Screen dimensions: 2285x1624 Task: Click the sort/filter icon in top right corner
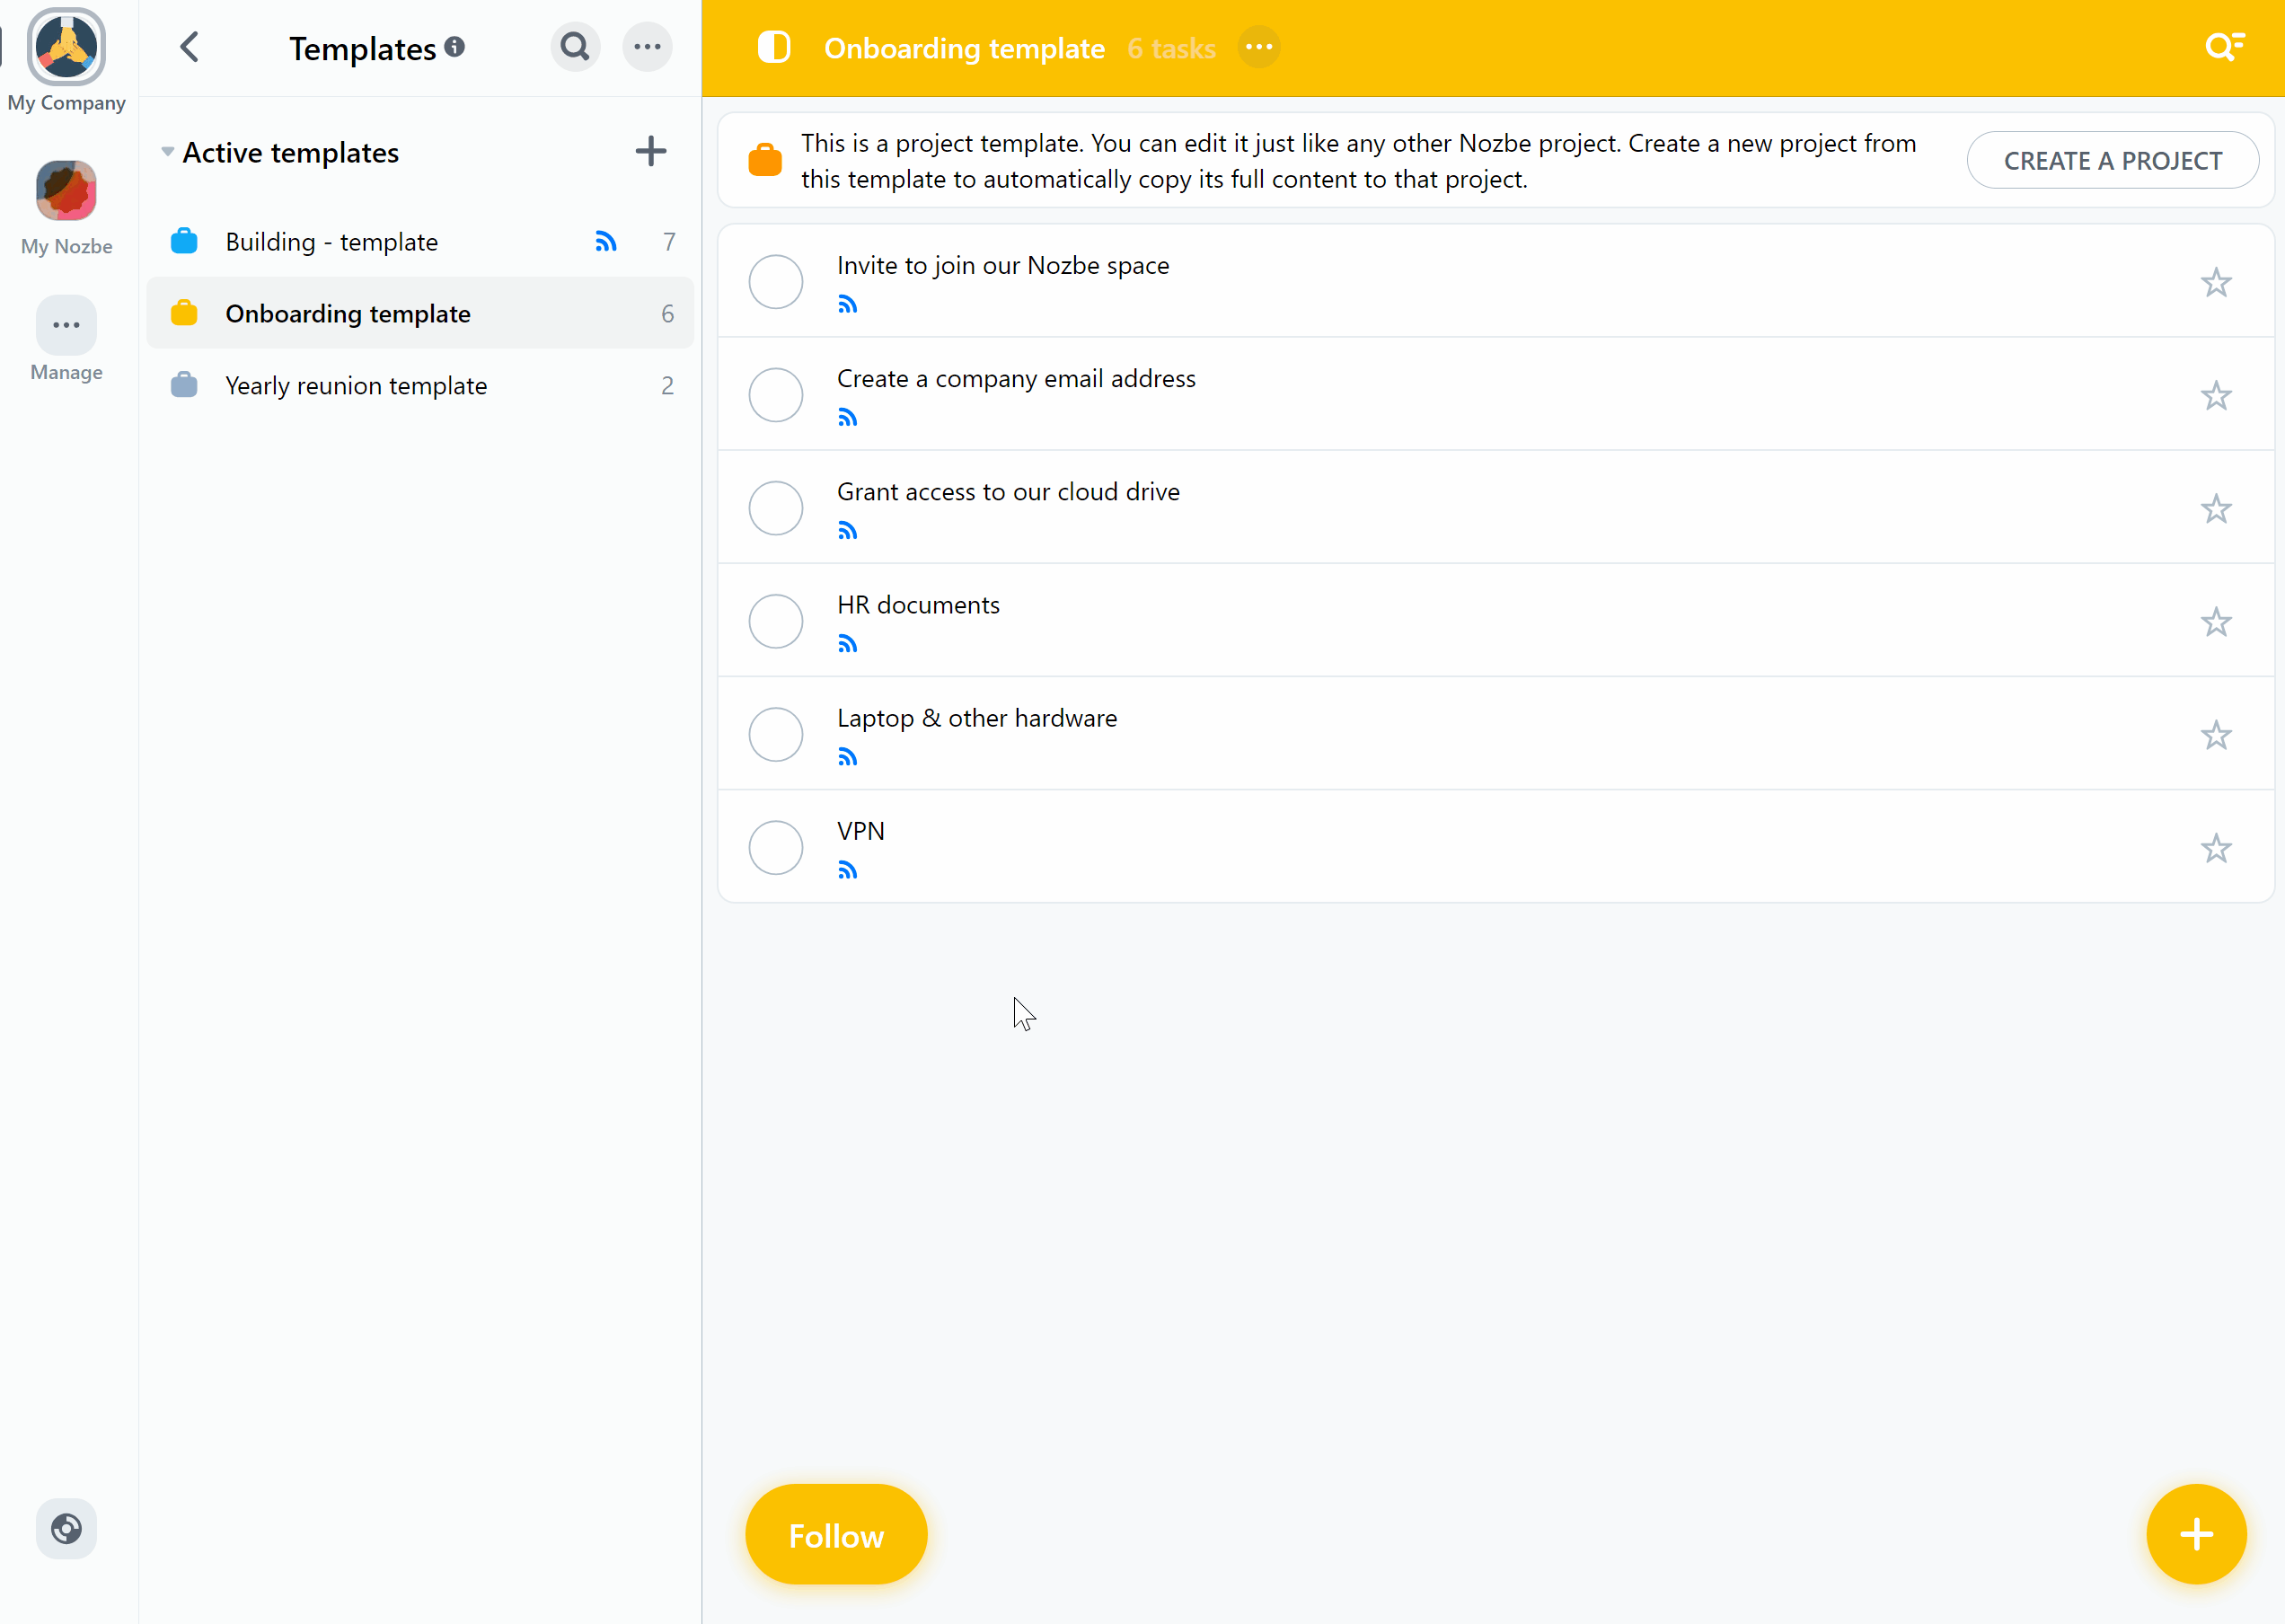point(2224,46)
